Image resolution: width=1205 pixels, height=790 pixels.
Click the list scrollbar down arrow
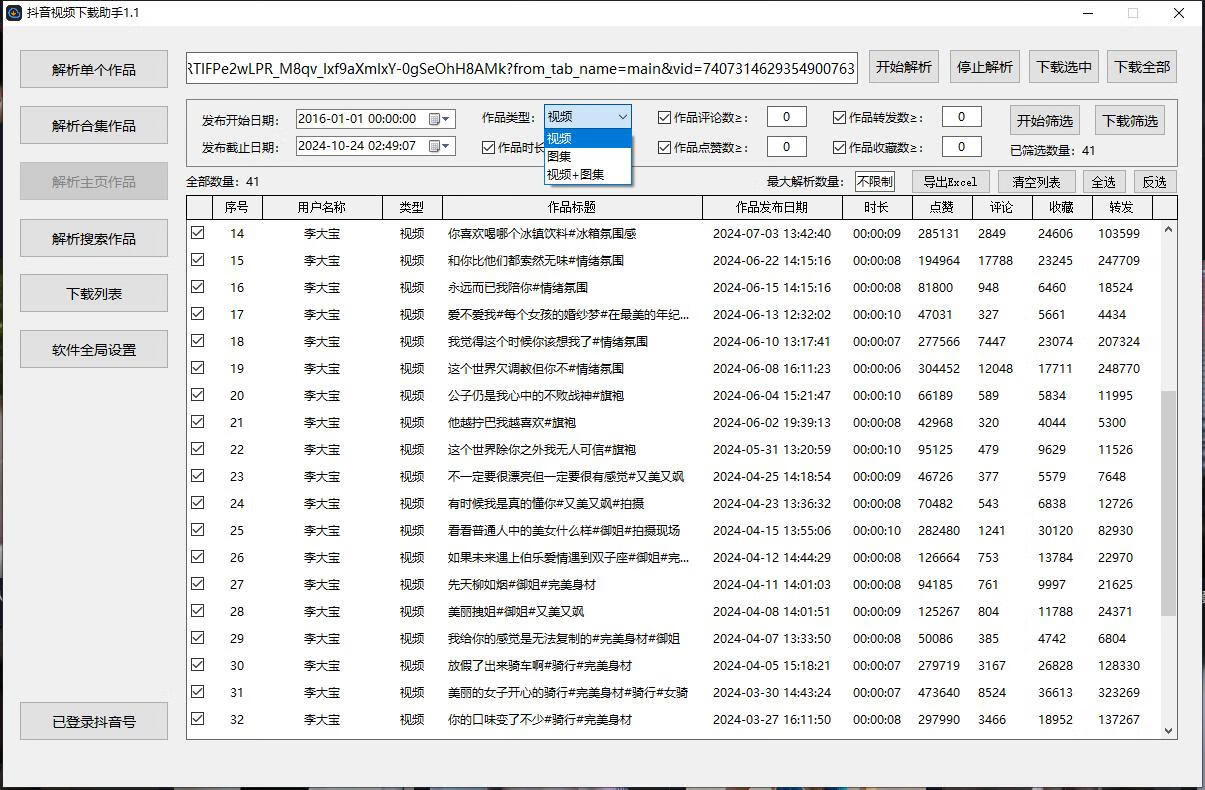[1168, 730]
